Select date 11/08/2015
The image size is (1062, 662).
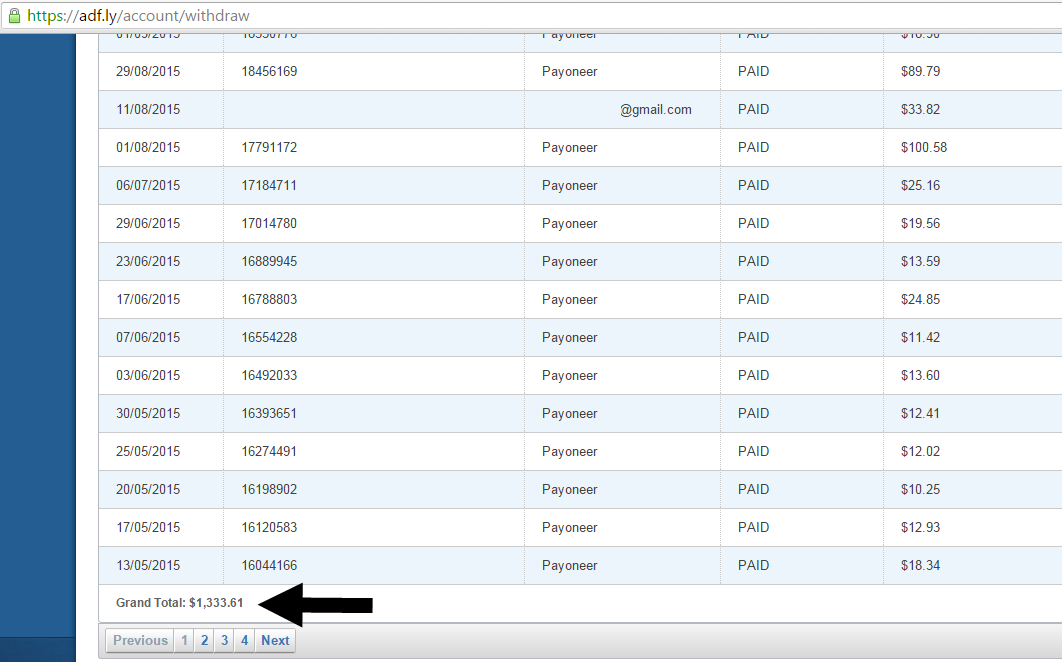148,109
